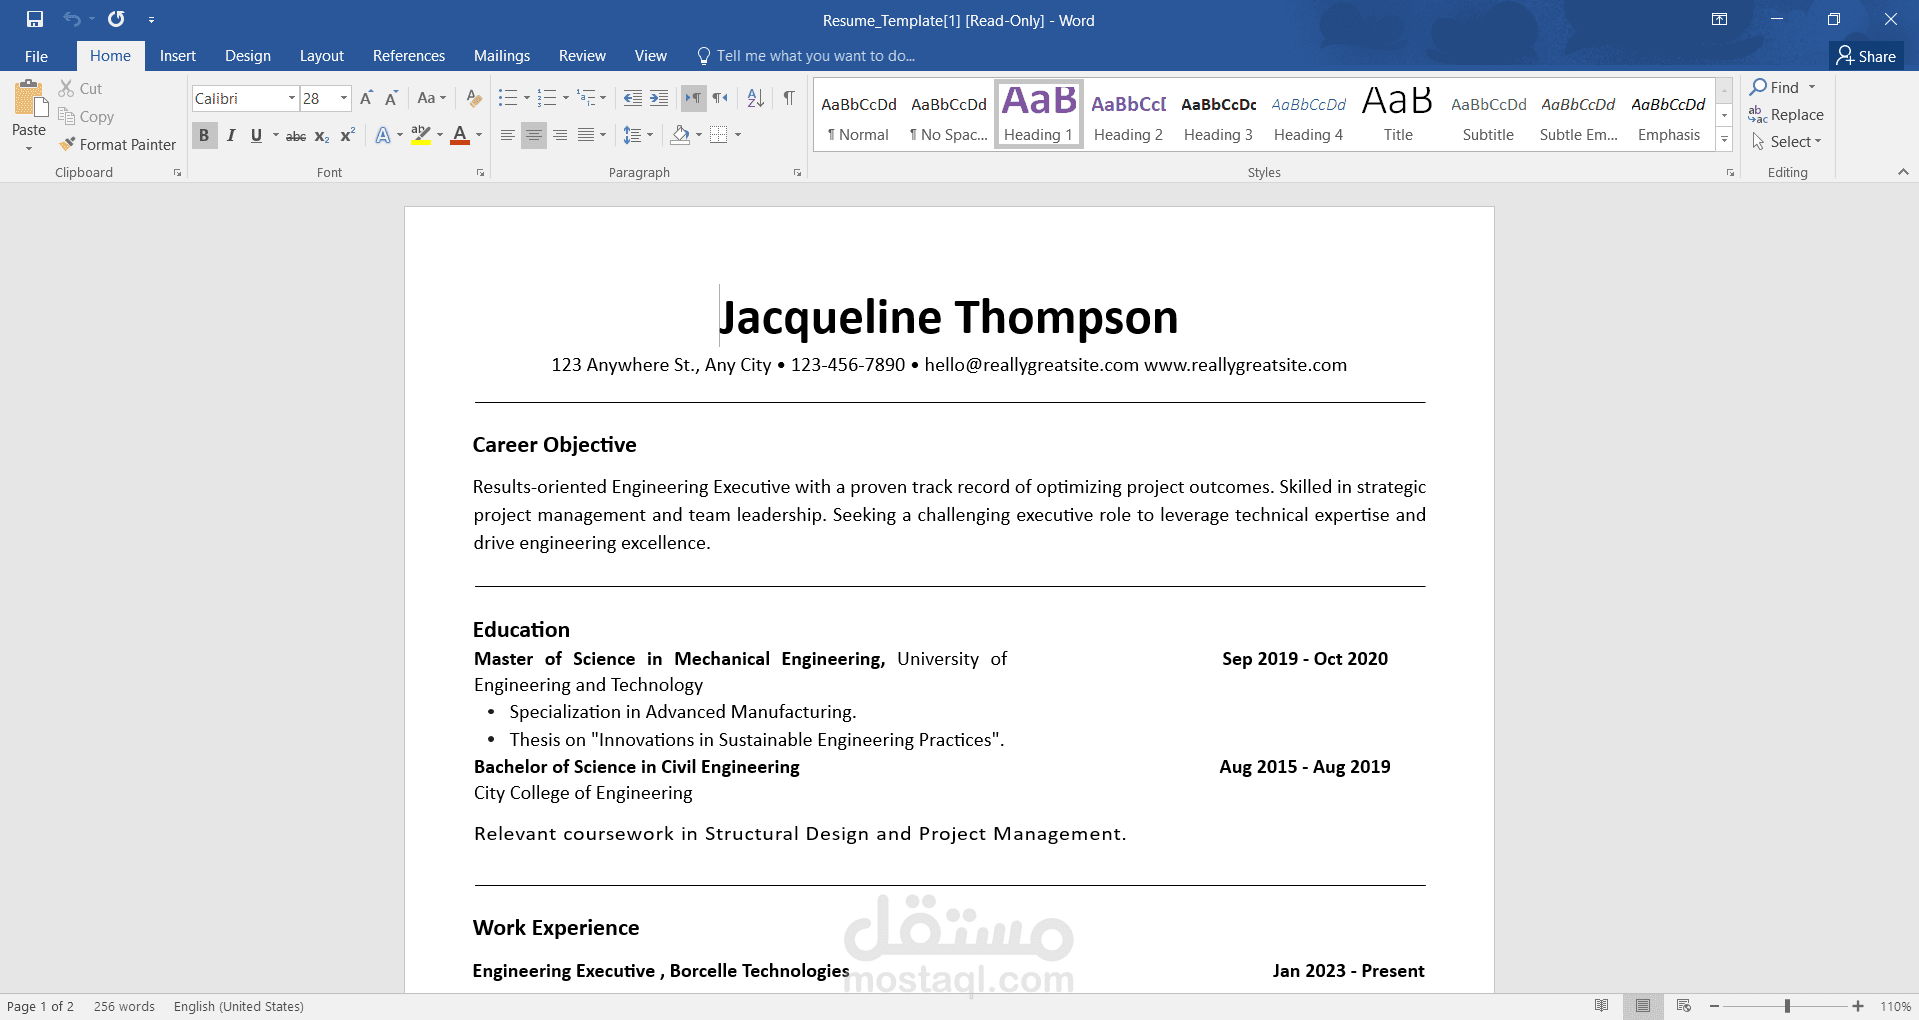Toggle Superscript formatting
The width and height of the screenshot is (1919, 1020).
pos(348,135)
